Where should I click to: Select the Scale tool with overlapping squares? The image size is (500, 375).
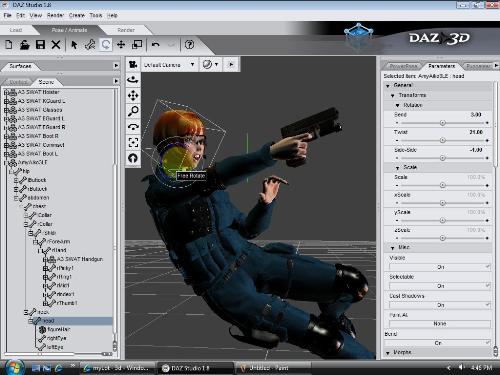click(x=137, y=45)
